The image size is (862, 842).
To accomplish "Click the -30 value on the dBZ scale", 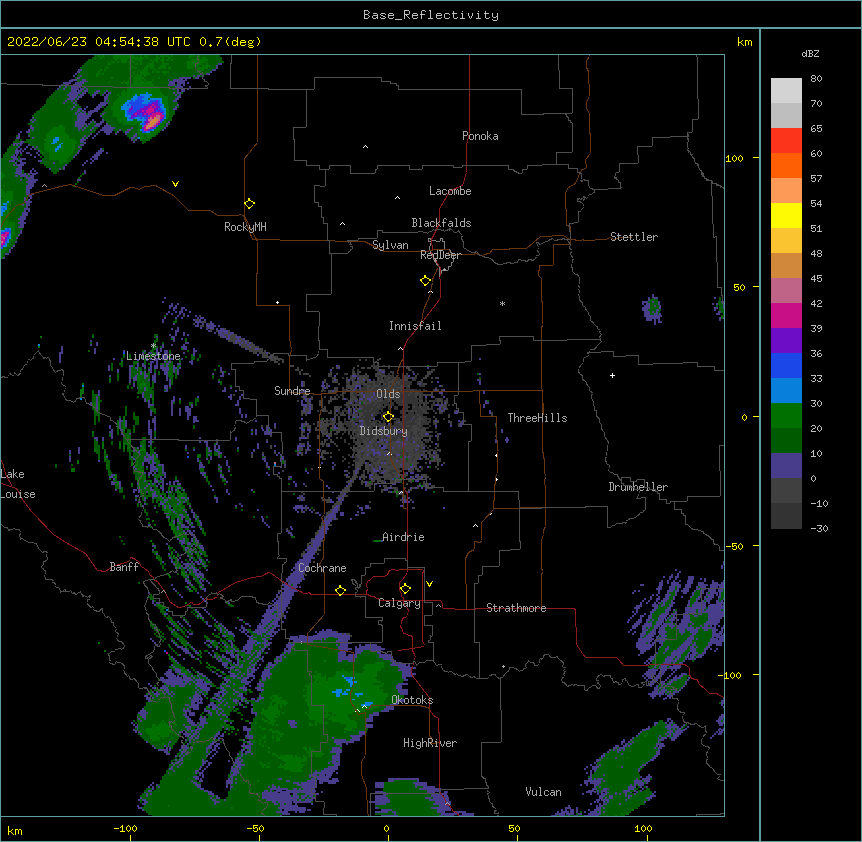I will point(819,529).
